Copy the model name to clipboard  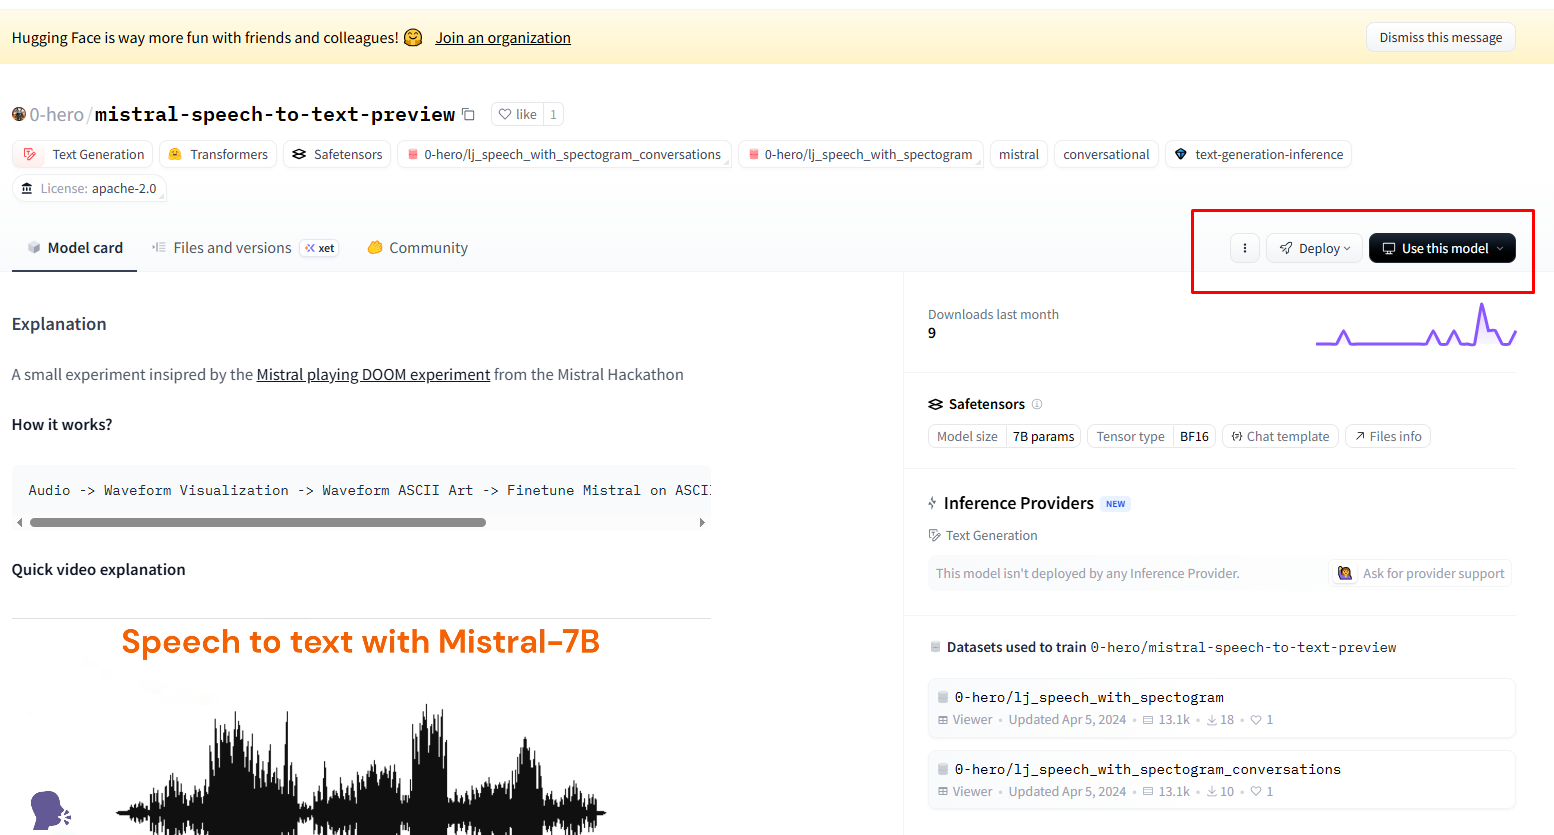tap(469, 114)
